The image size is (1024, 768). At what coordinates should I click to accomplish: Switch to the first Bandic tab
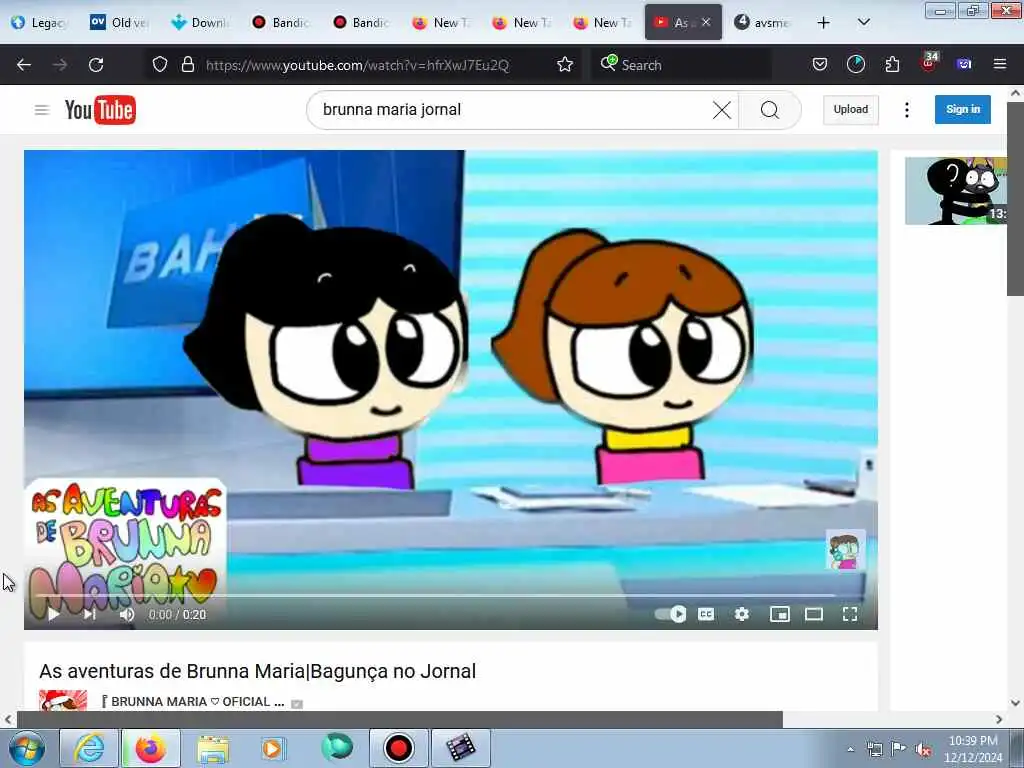tap(281, 22)
